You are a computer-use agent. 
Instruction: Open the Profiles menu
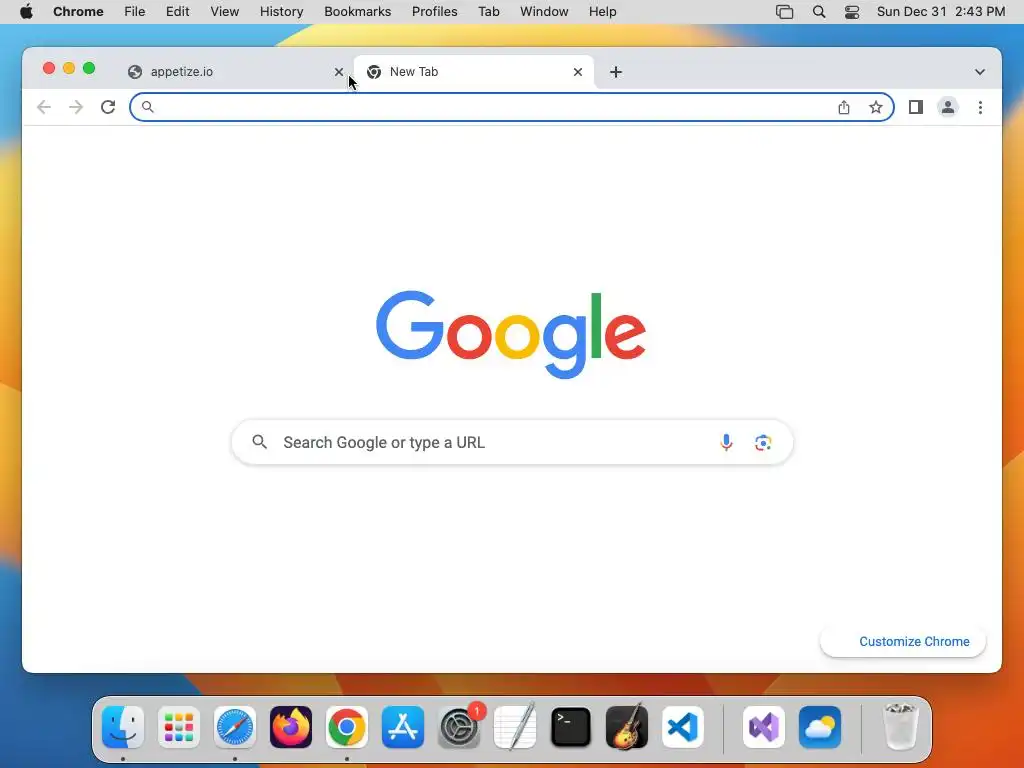tap(434, 12)
